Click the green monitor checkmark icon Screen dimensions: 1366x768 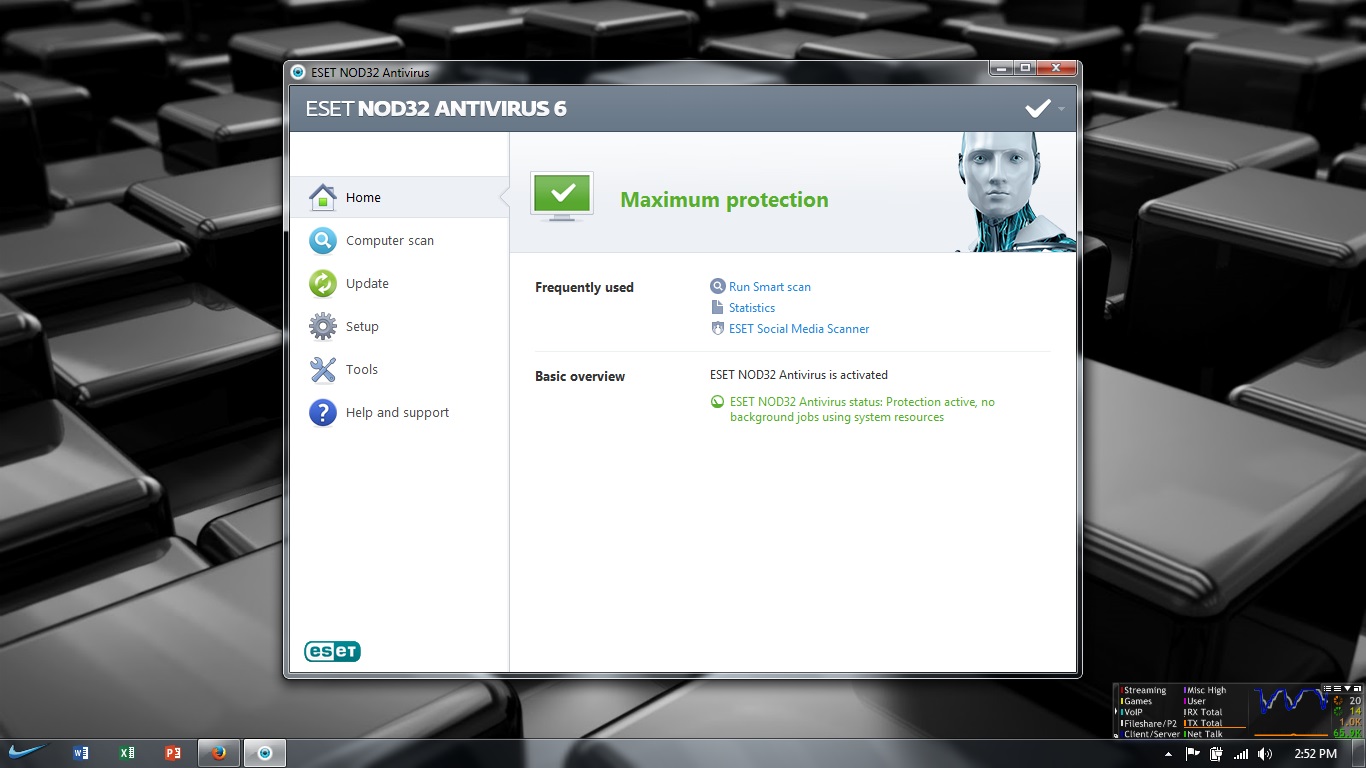click(x=562, y=196)
